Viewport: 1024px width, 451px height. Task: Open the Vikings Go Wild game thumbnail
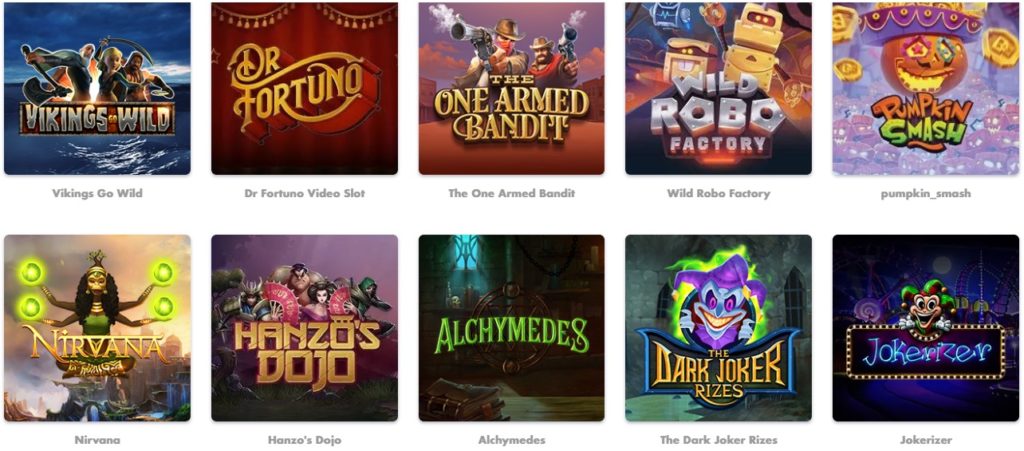pyautogui.click(x=97, y=89)
